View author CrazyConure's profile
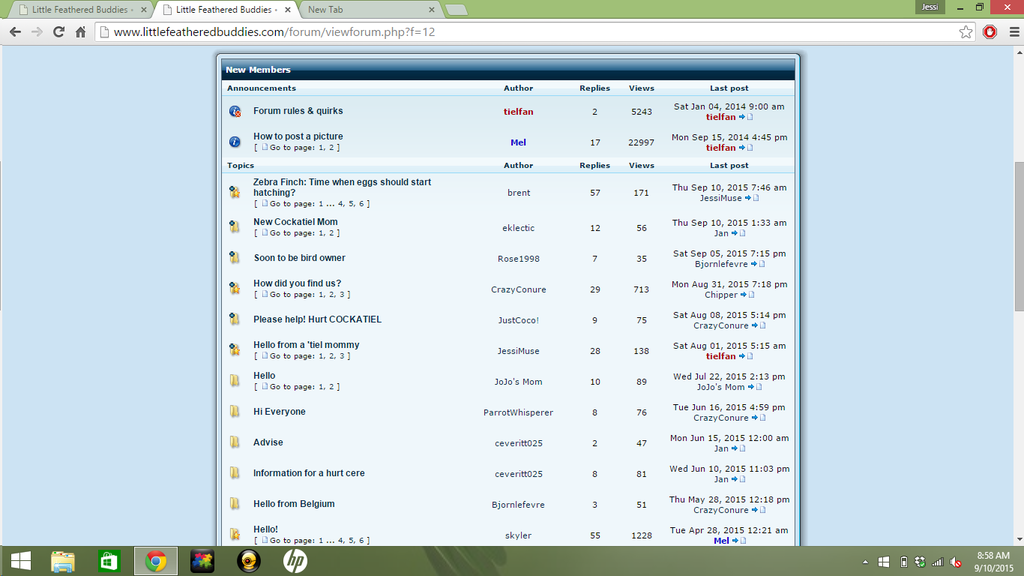 point(518,290)
